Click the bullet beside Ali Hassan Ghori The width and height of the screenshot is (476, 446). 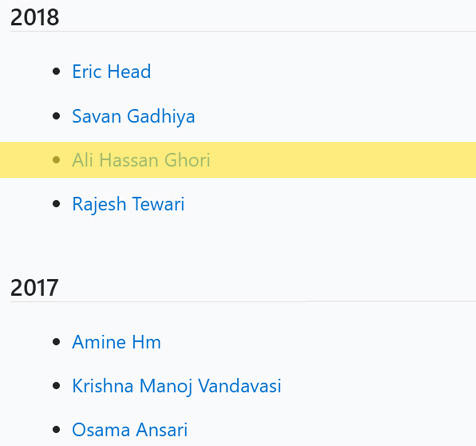(56, 160)
